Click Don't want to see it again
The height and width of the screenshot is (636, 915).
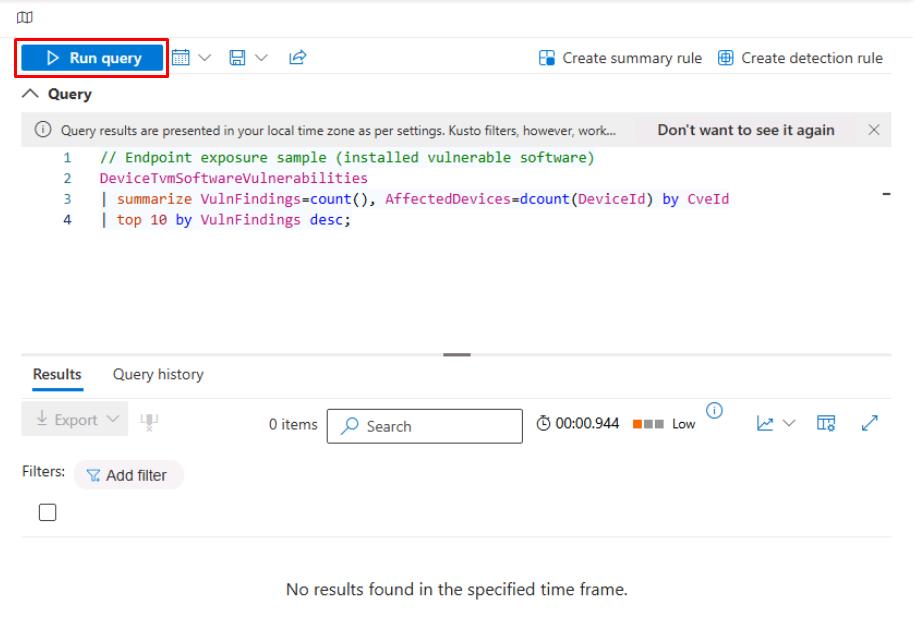[x=745, y=130]
